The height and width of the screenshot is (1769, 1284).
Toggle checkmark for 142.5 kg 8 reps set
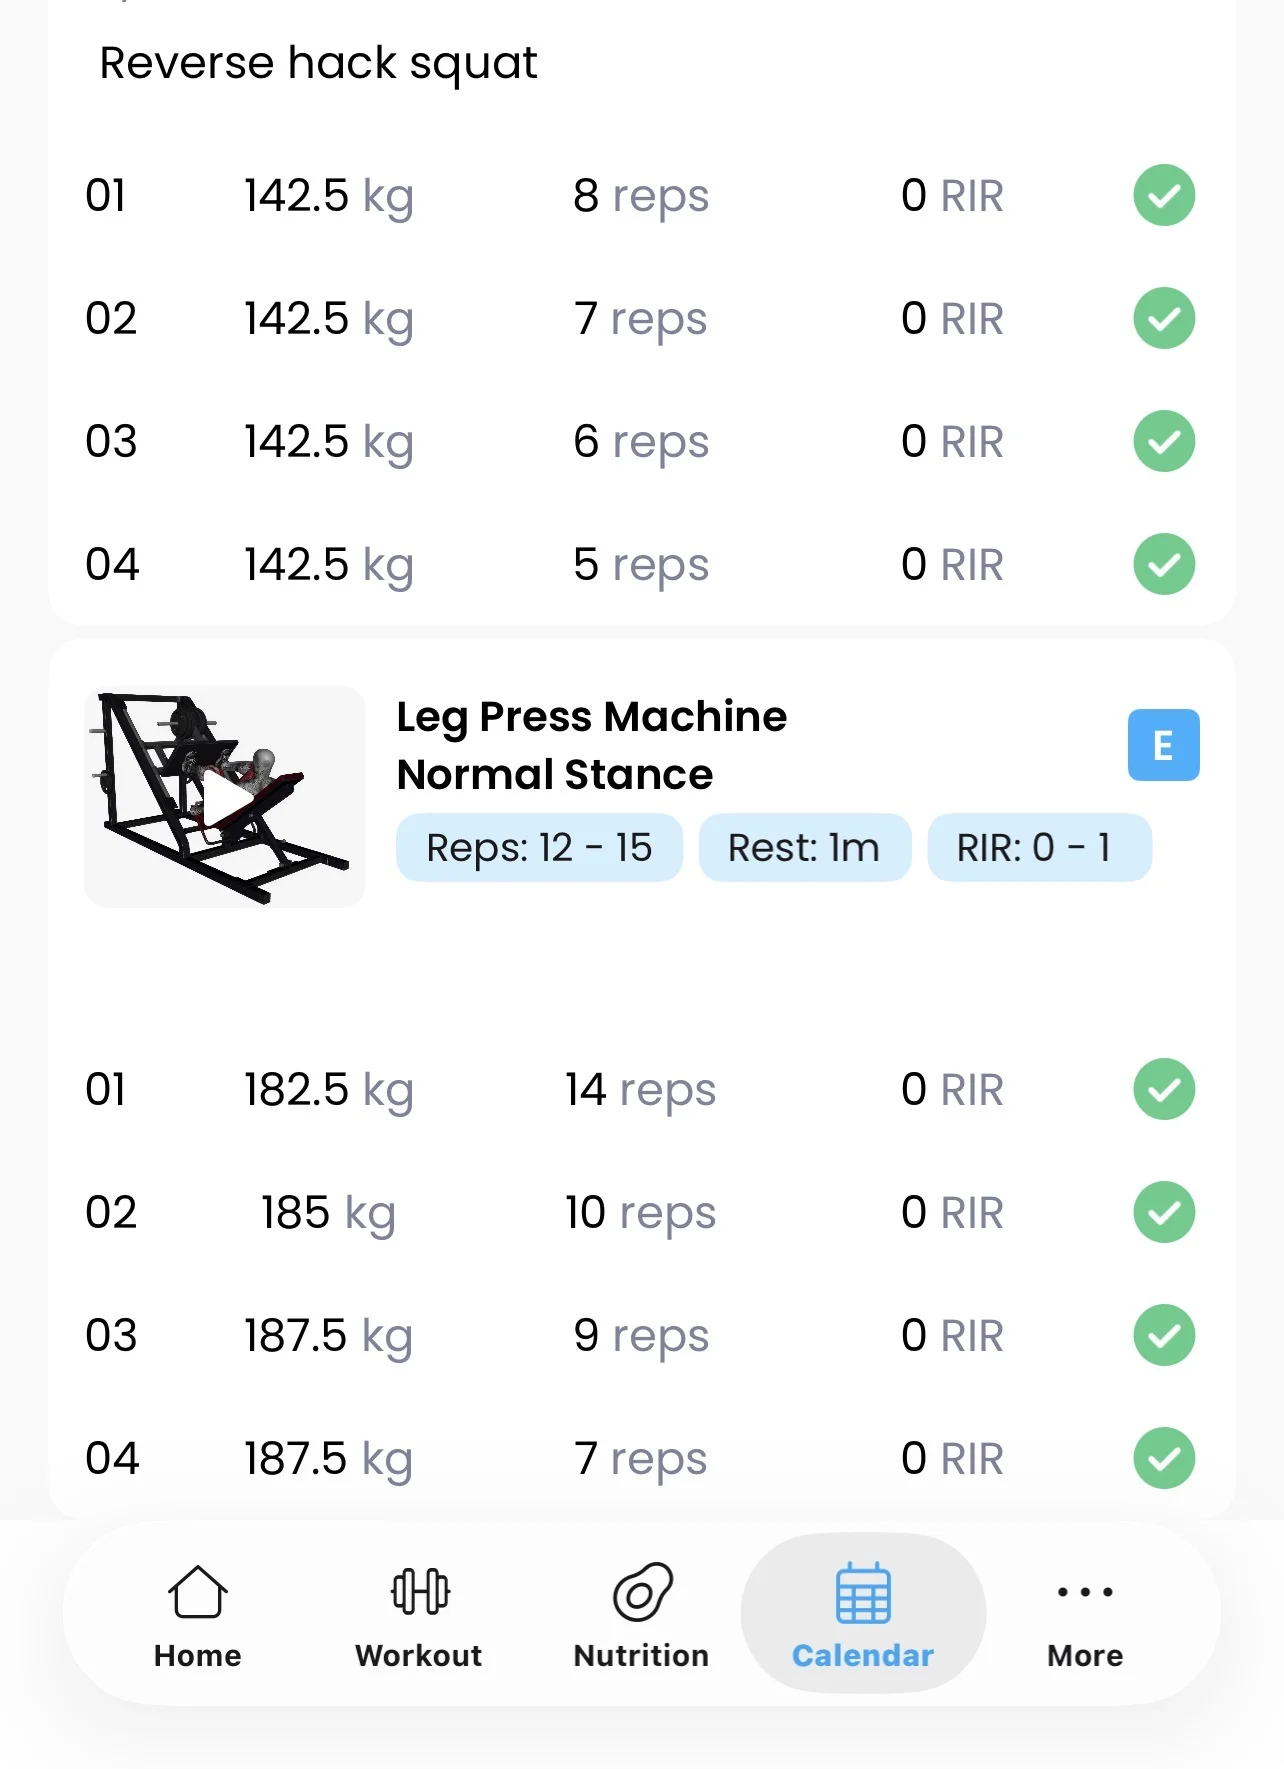pos(1164,195)
